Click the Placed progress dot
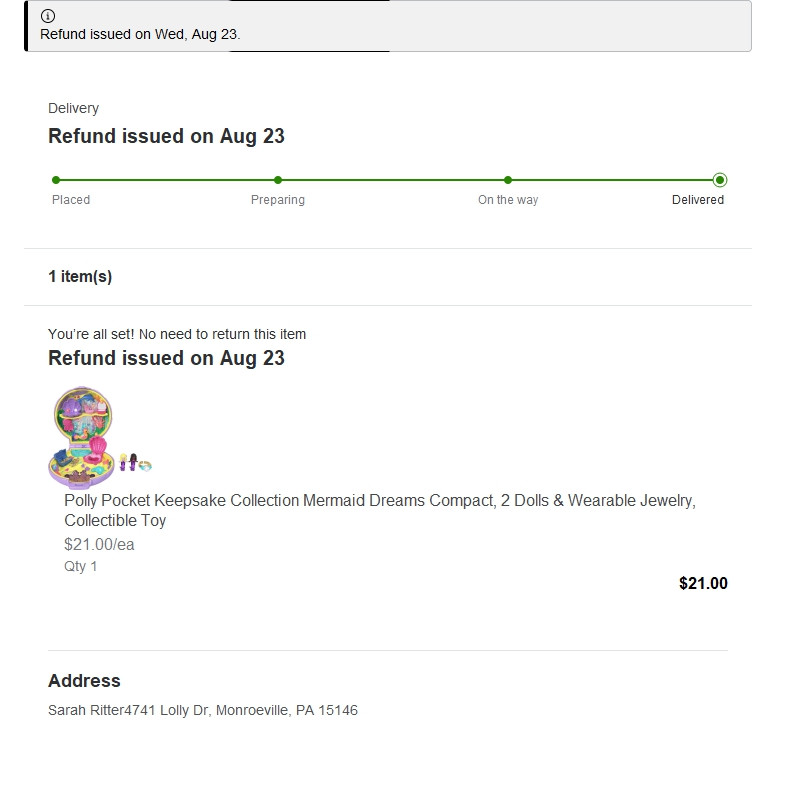800x786 pixels. point(56,180)
